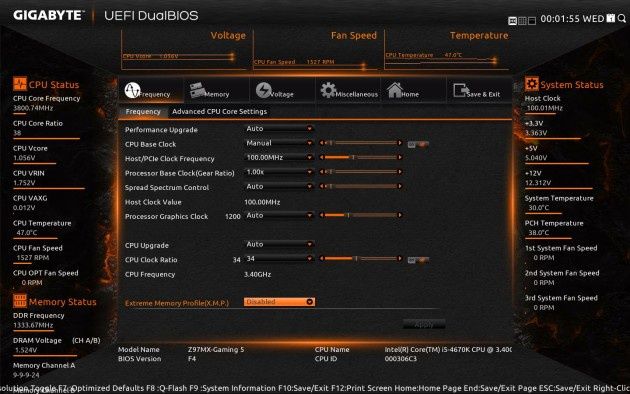
Task: Open the Processor Graphics Clock Auto dropdown
Action: (x=279, y=215)
